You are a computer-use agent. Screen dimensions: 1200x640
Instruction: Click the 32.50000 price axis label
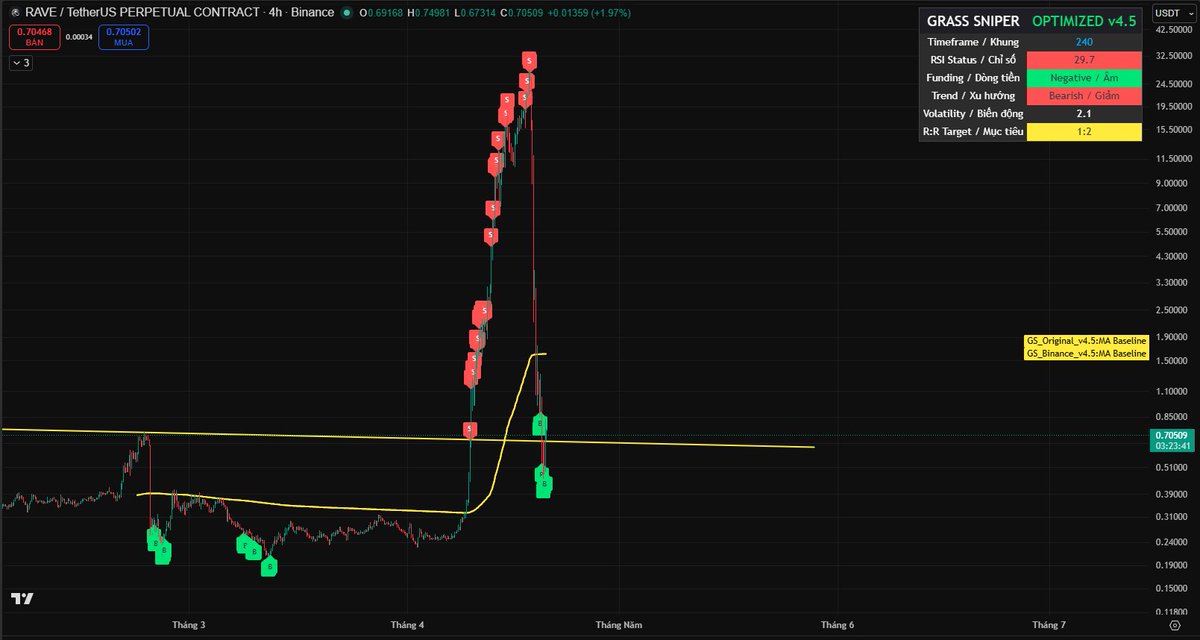(1173, 56)
